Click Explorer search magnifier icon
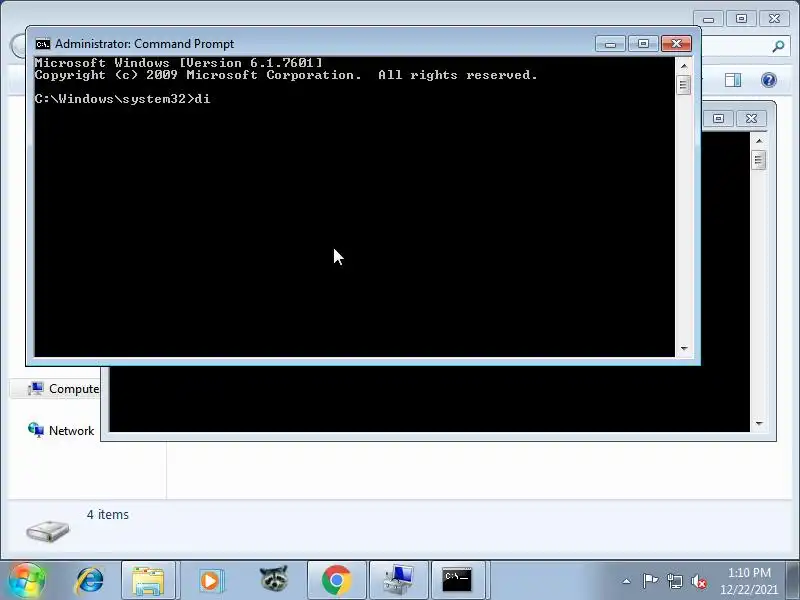 (778, 47)
